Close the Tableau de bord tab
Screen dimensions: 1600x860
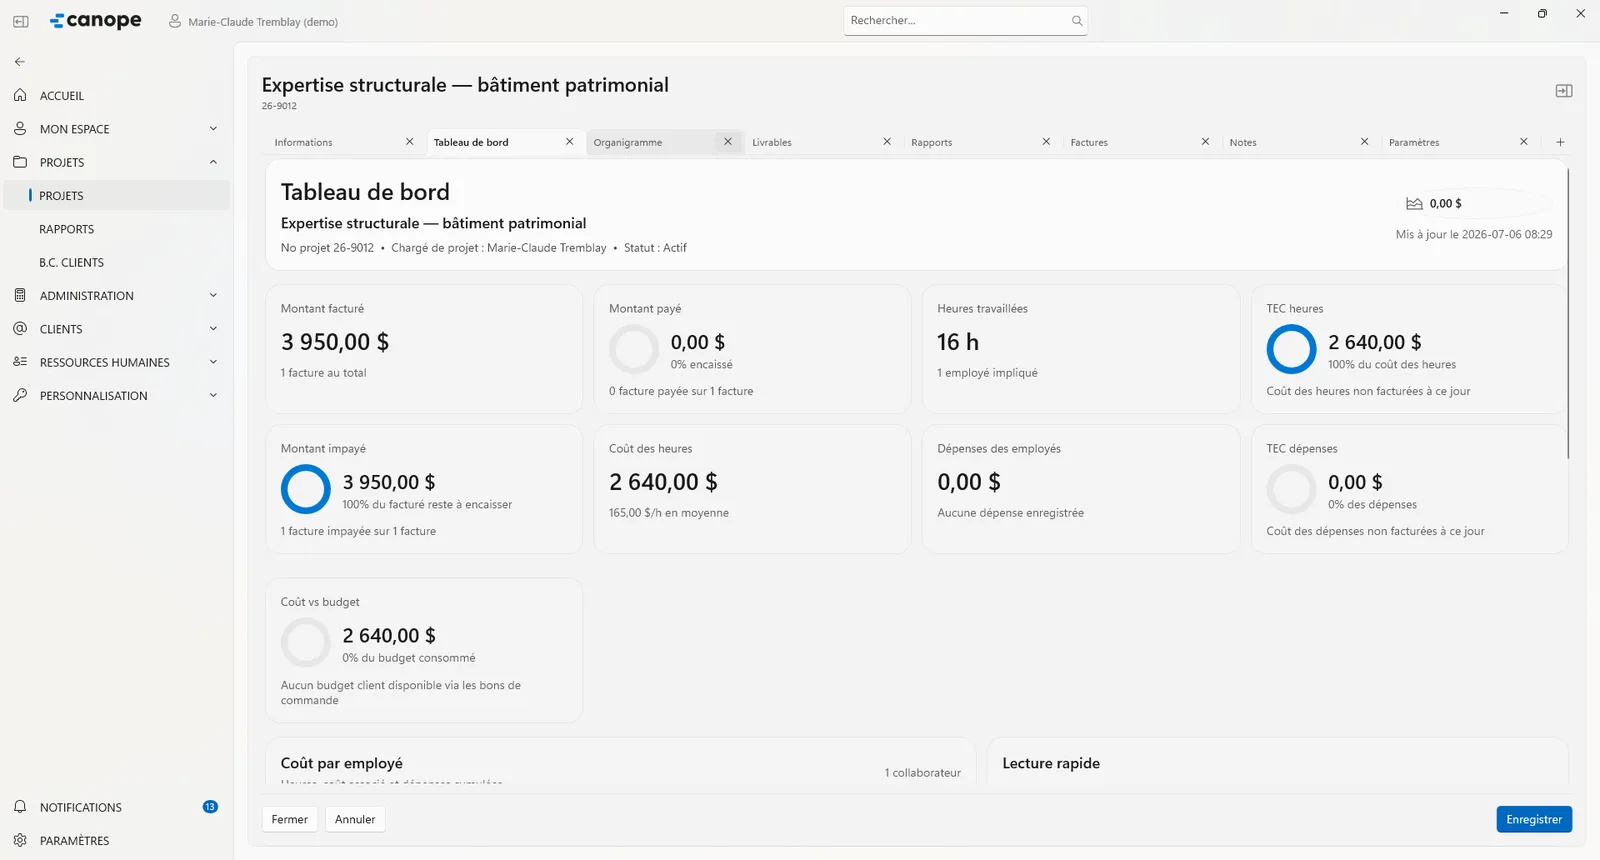pos(569,142)
